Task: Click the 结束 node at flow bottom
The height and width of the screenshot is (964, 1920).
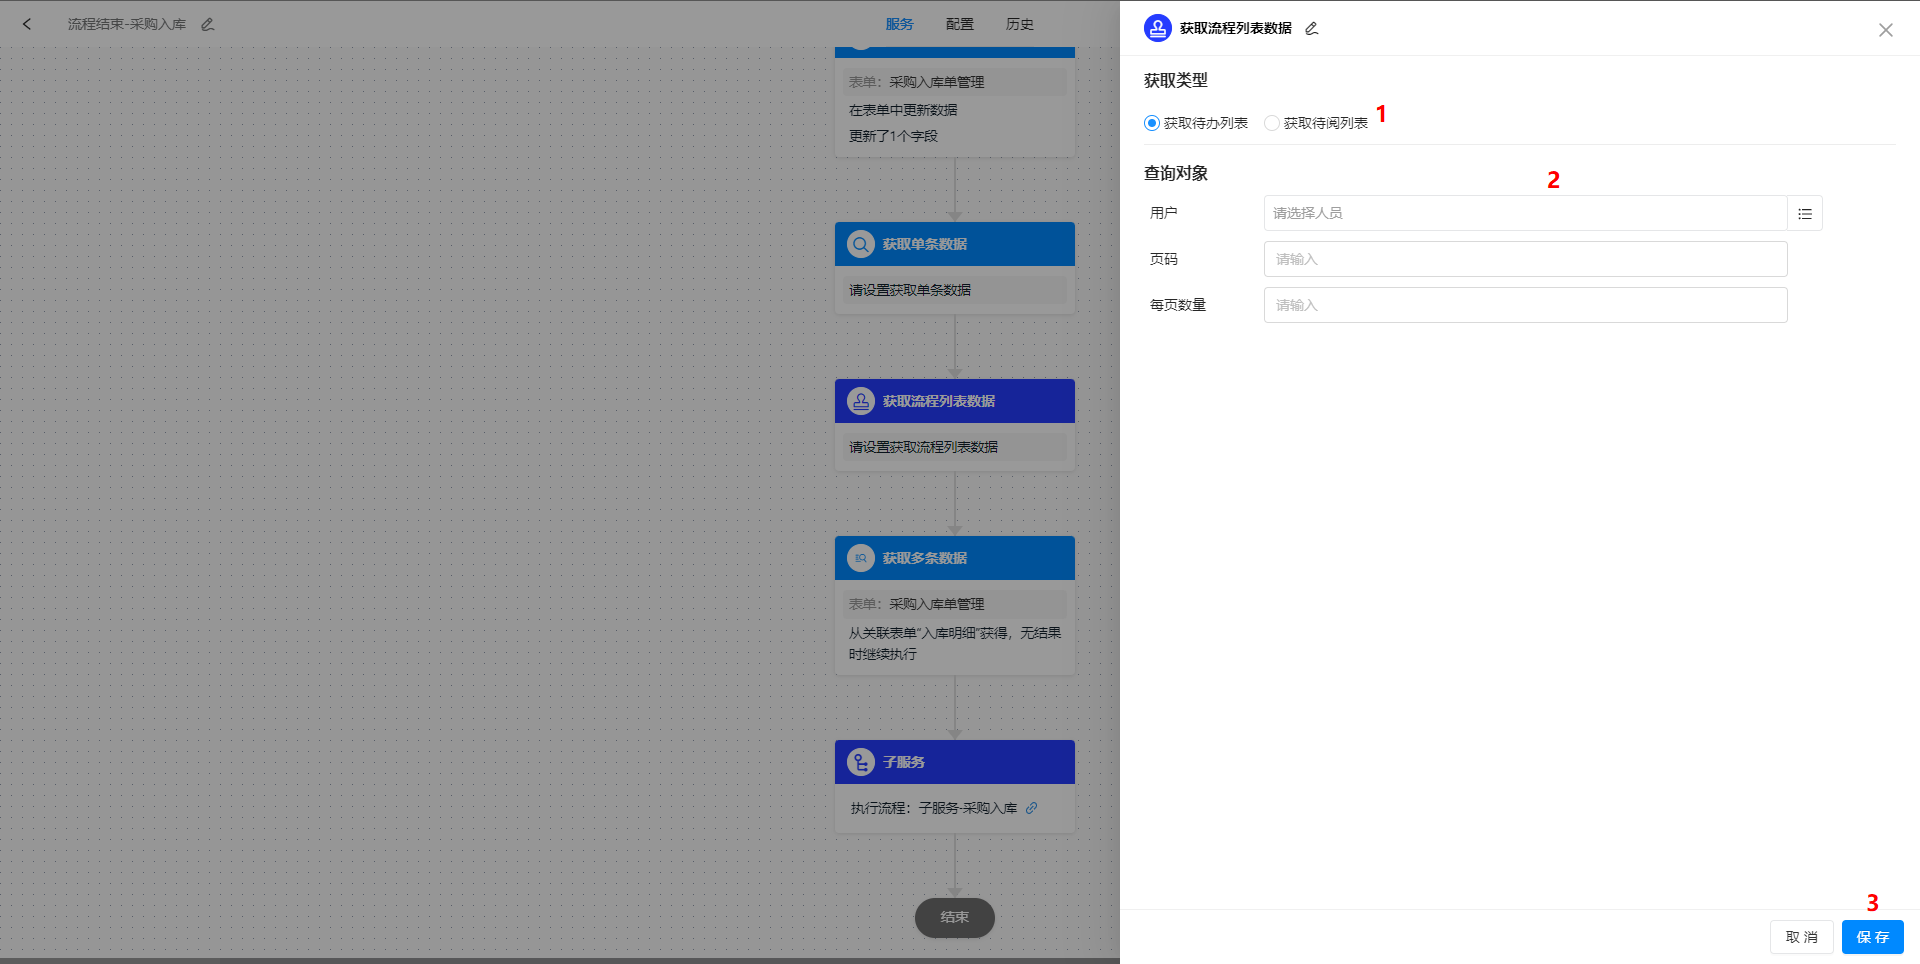Action: (x=954, y=917)
